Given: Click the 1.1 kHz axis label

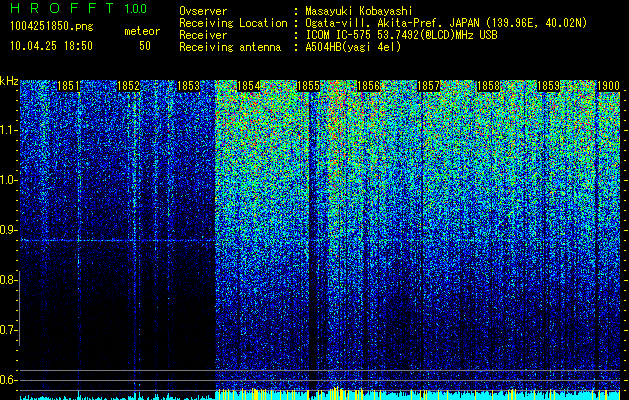Looking at the screenshot, I should pyautogui.click(x=8, y=130).
